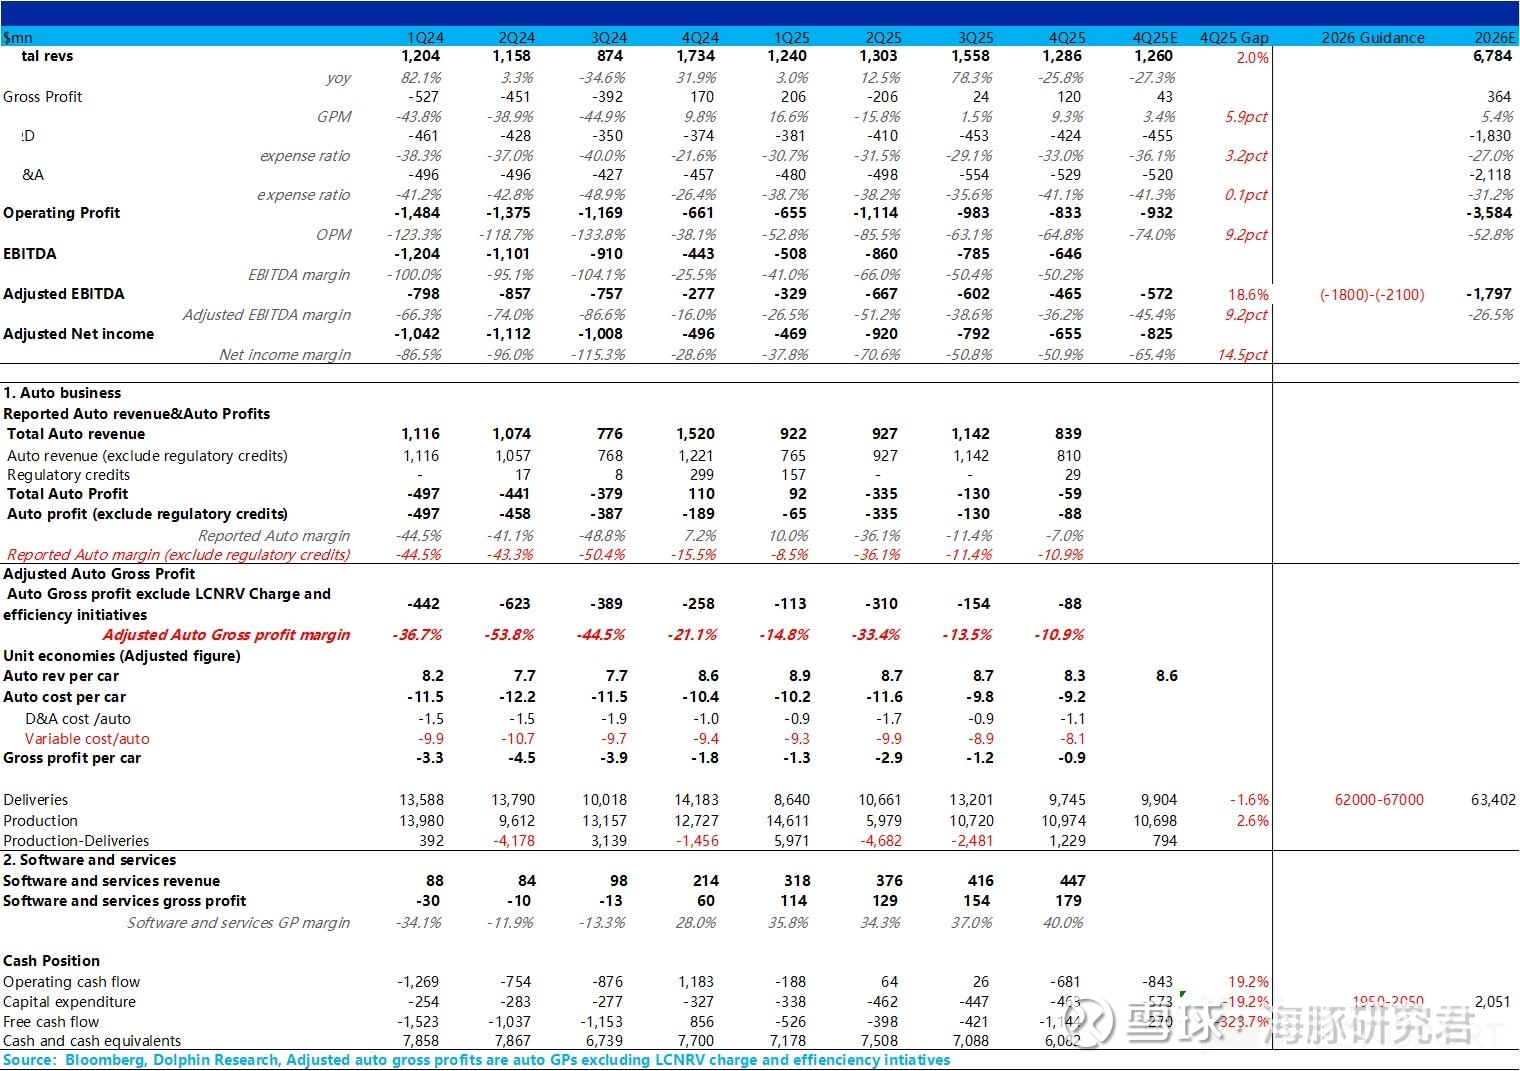Screen dimensions: 1520x1071
Task: Click the Capital expenditure label
Action: (x=70, y=1002)
